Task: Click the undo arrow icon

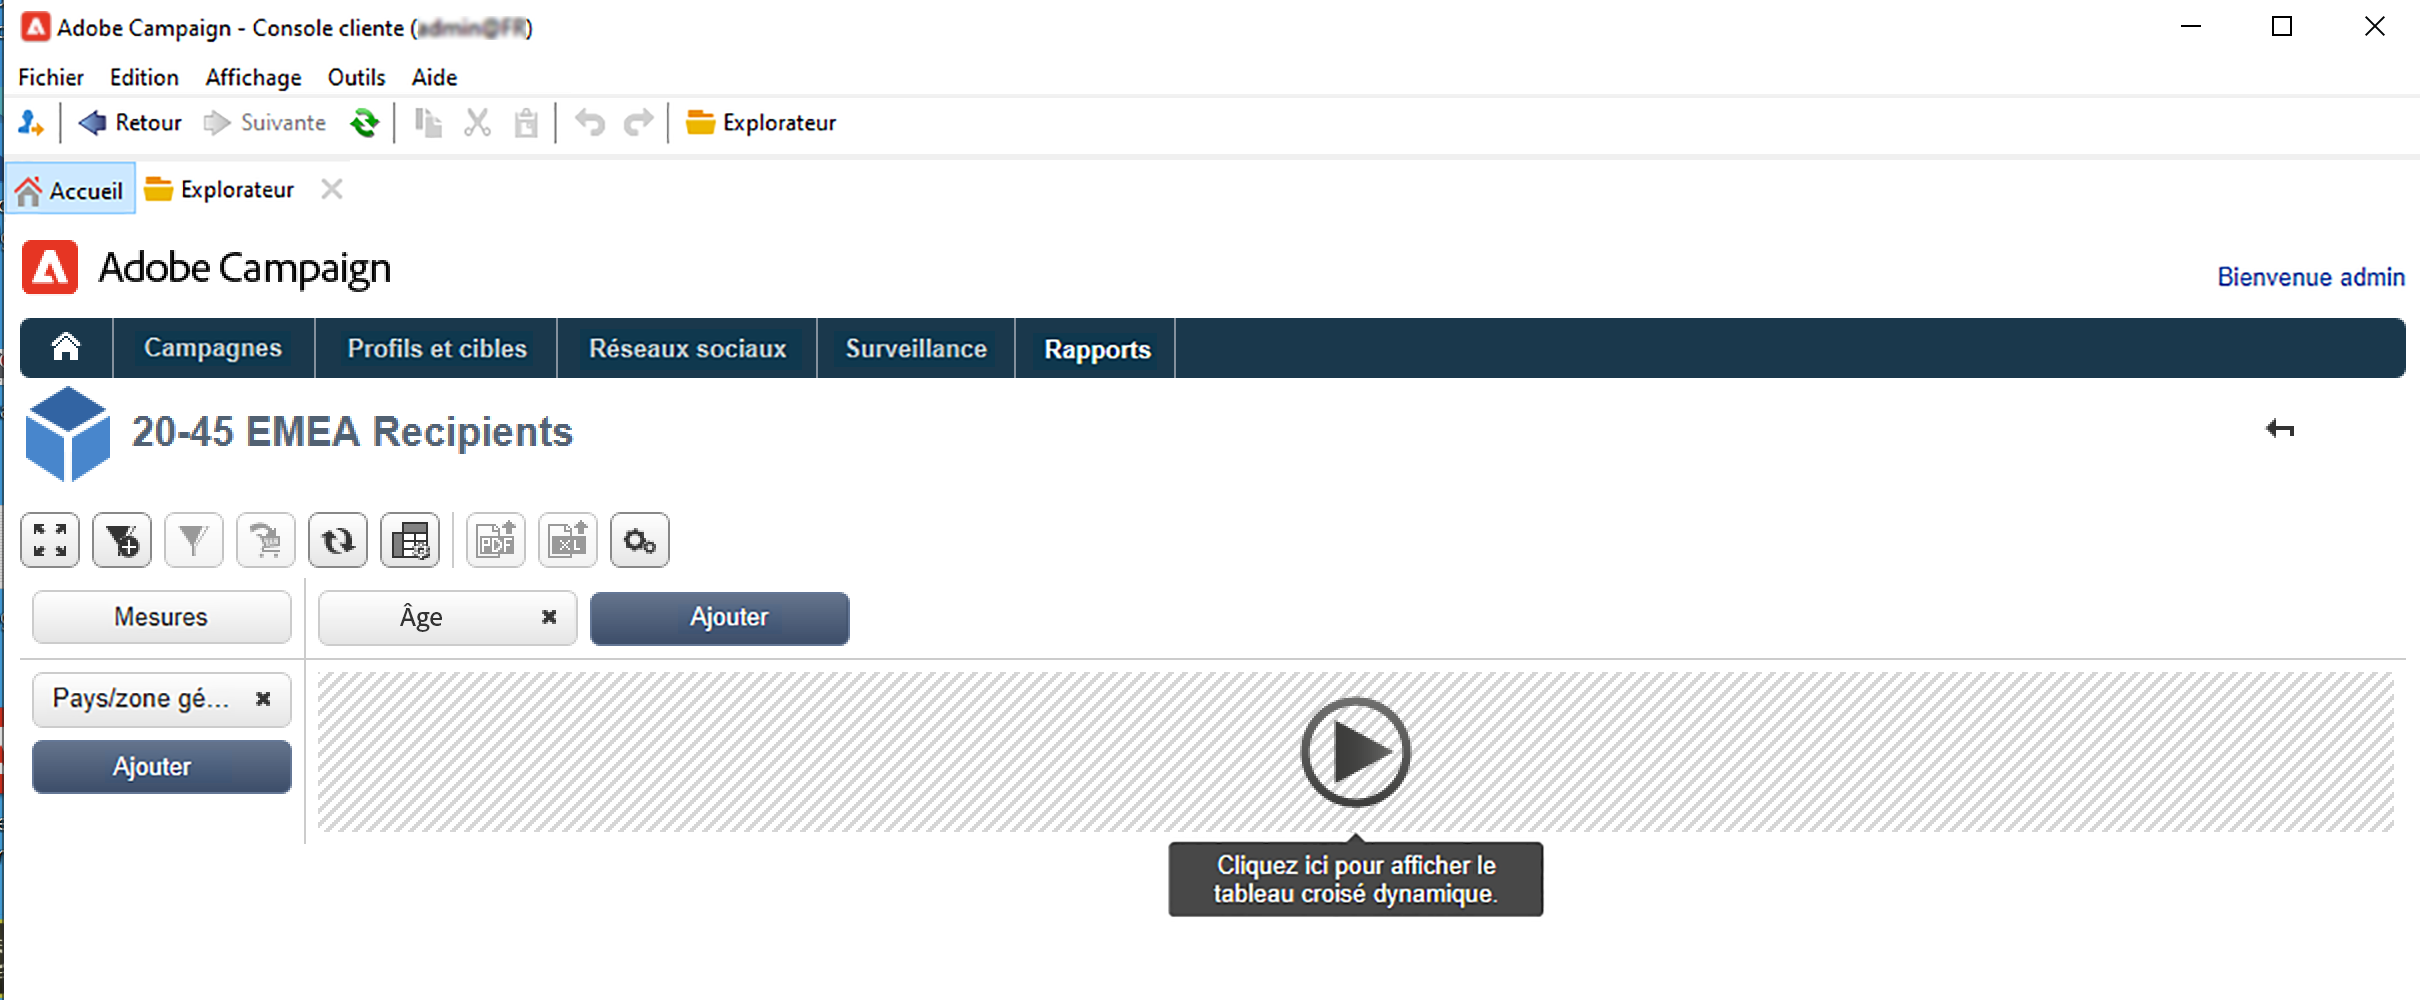Action: pos(590,123)
